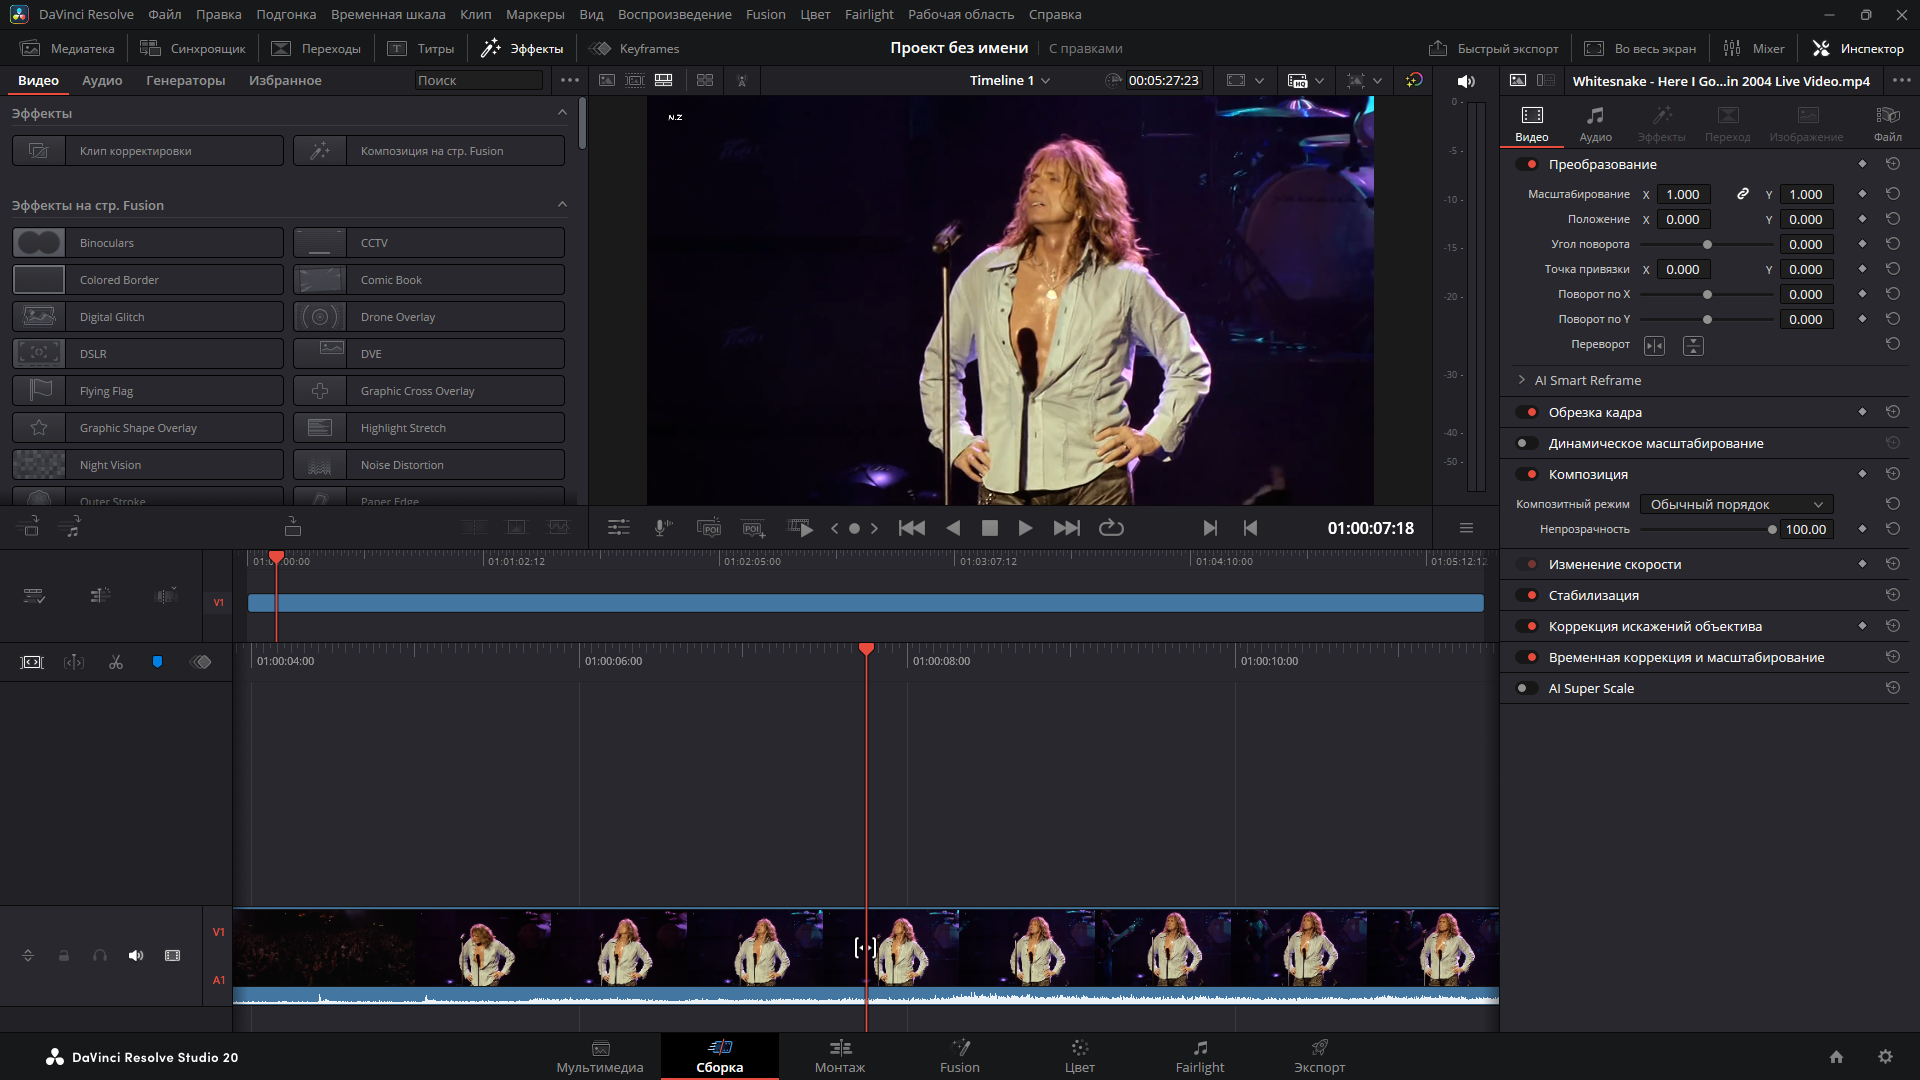Open Timeline 1 name dropdown
Screen dimensions: 1920x1080
coord(1009,81)
